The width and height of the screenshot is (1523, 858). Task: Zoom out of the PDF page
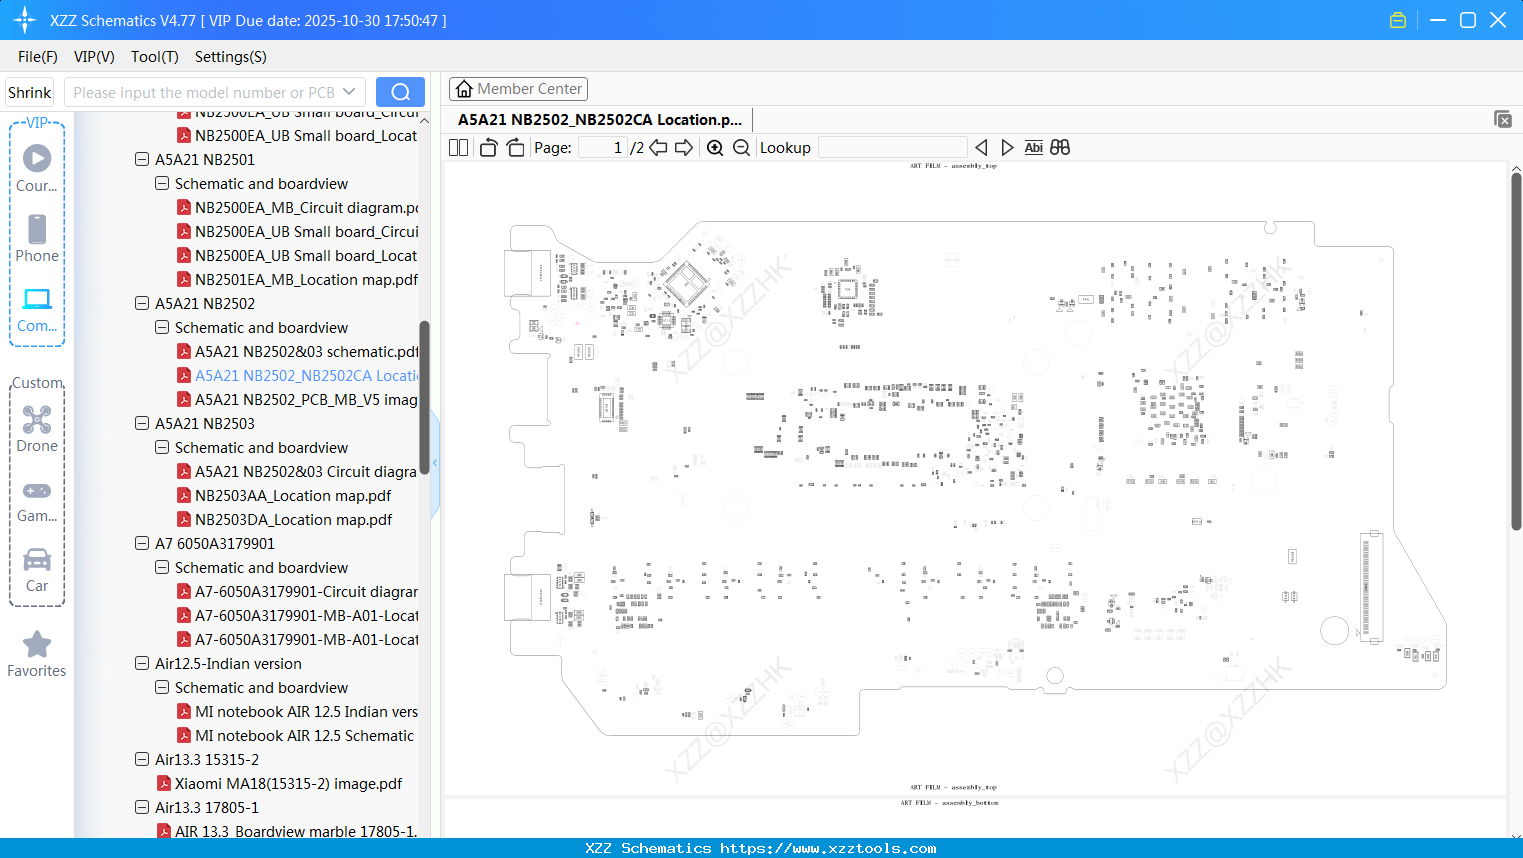tap(741, 148)
